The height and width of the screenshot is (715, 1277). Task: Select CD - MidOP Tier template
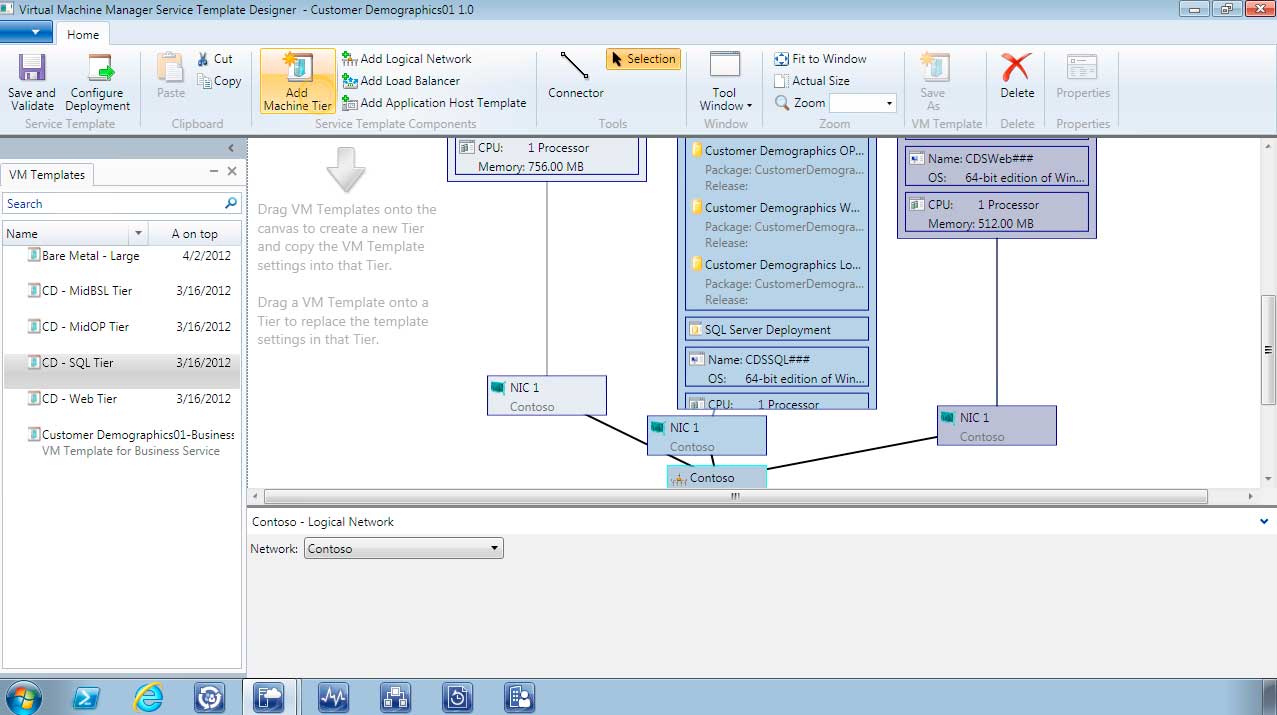[122, 327]
